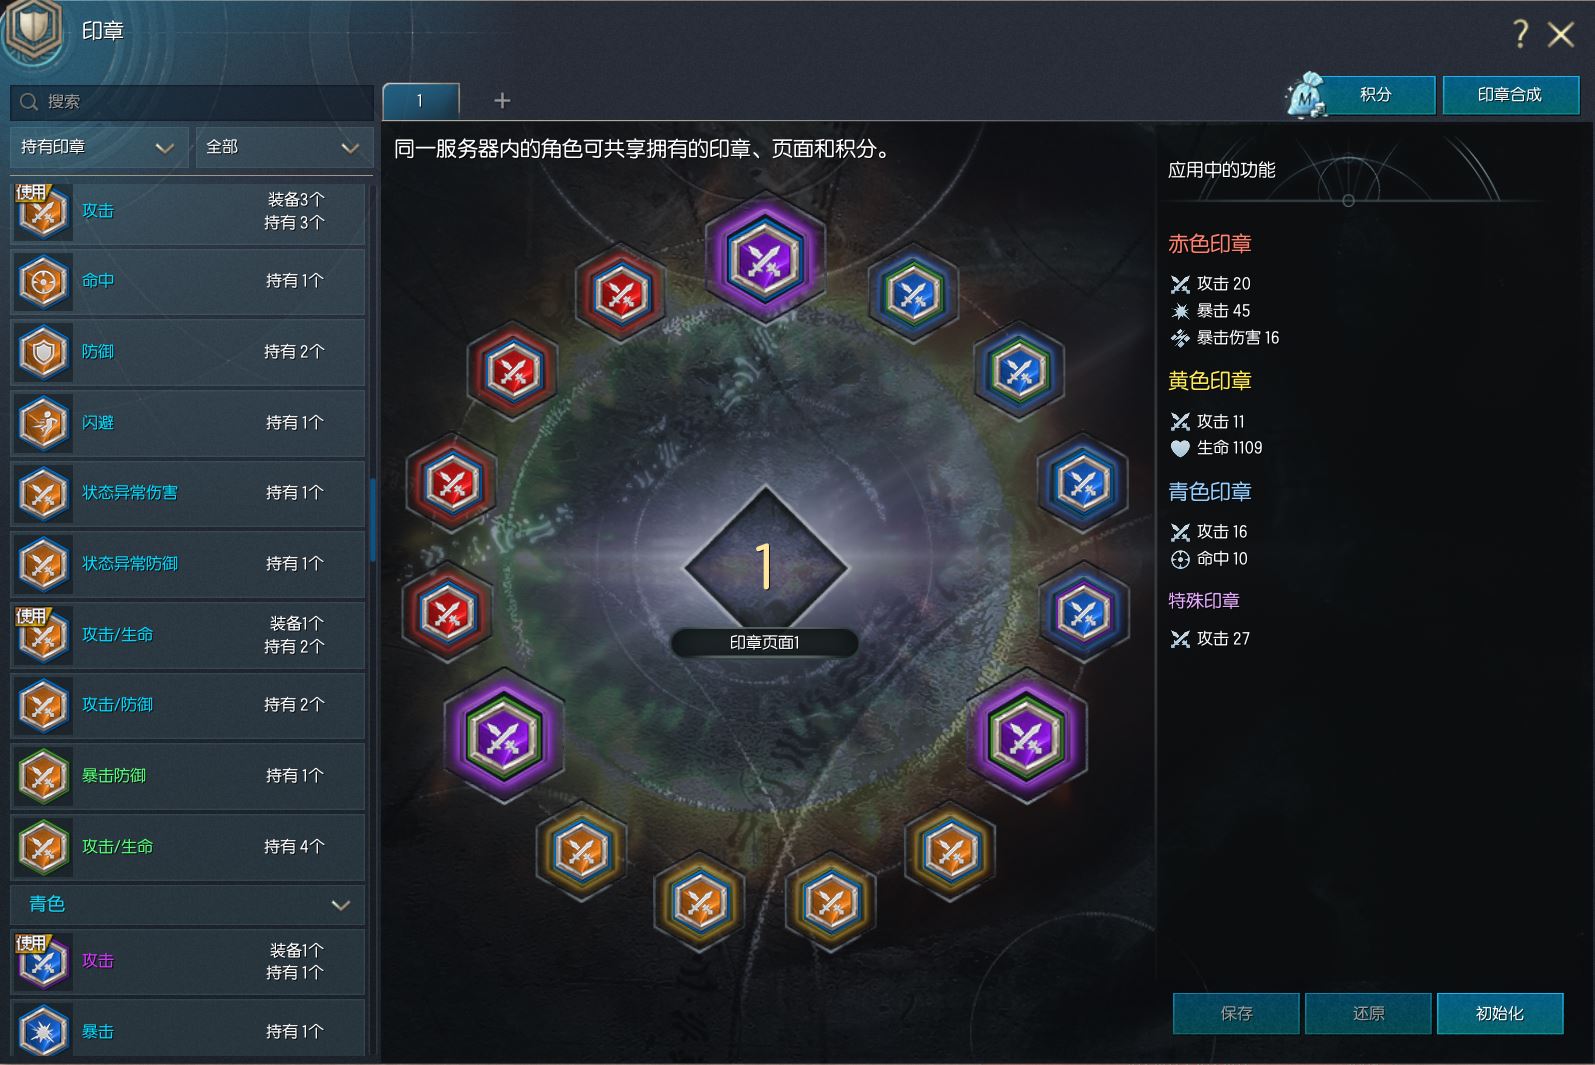Open the help question mark icon
1595x1065 pixels.
click(1520, 34)
